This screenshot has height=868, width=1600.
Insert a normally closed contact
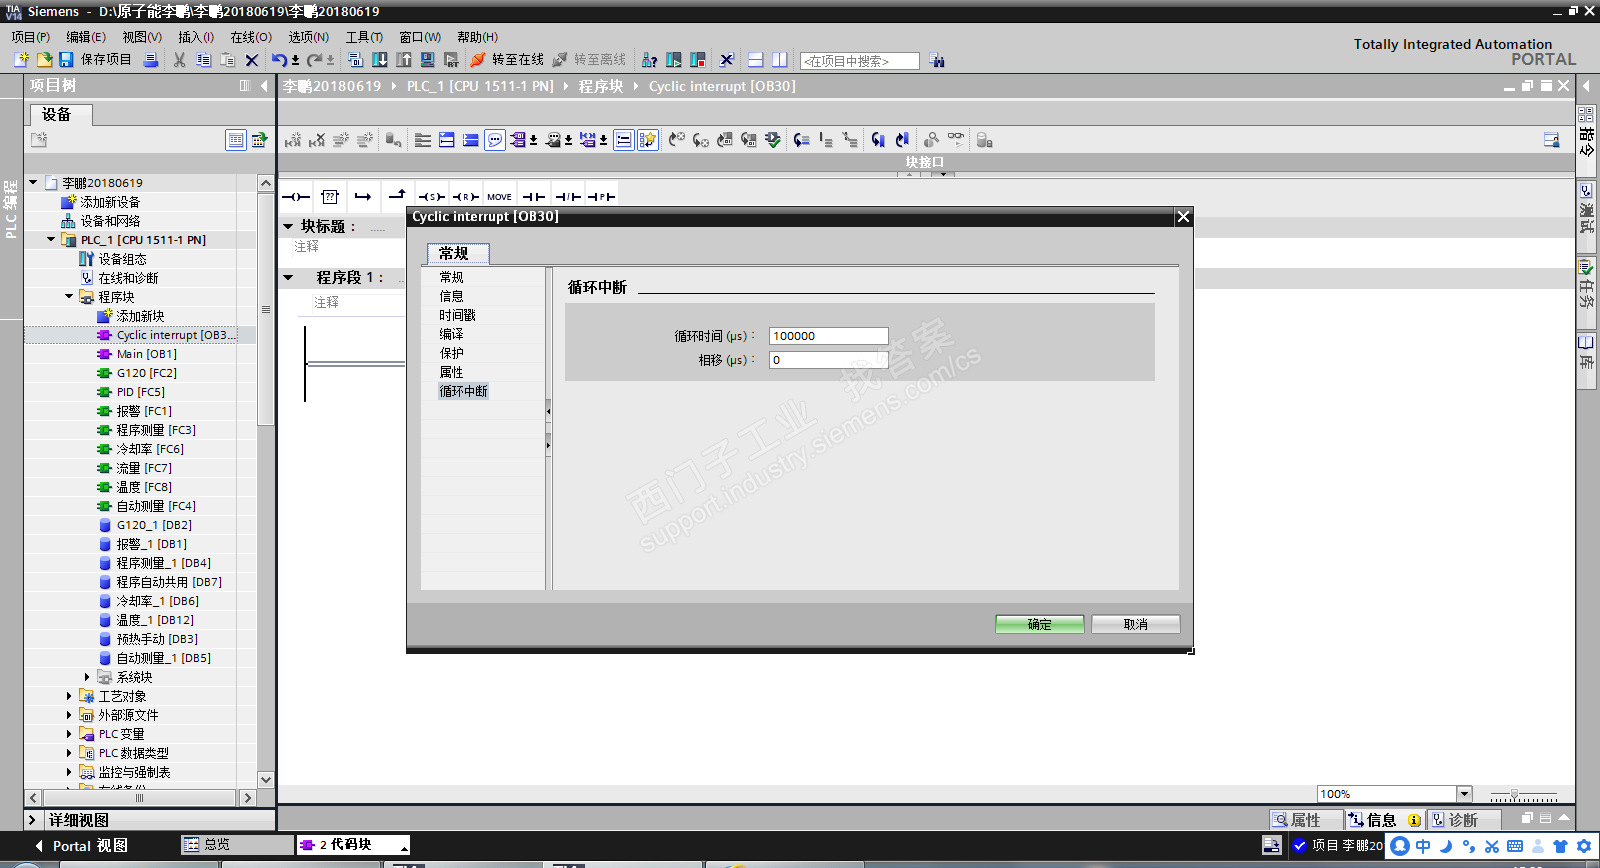(x=568, y=197)
